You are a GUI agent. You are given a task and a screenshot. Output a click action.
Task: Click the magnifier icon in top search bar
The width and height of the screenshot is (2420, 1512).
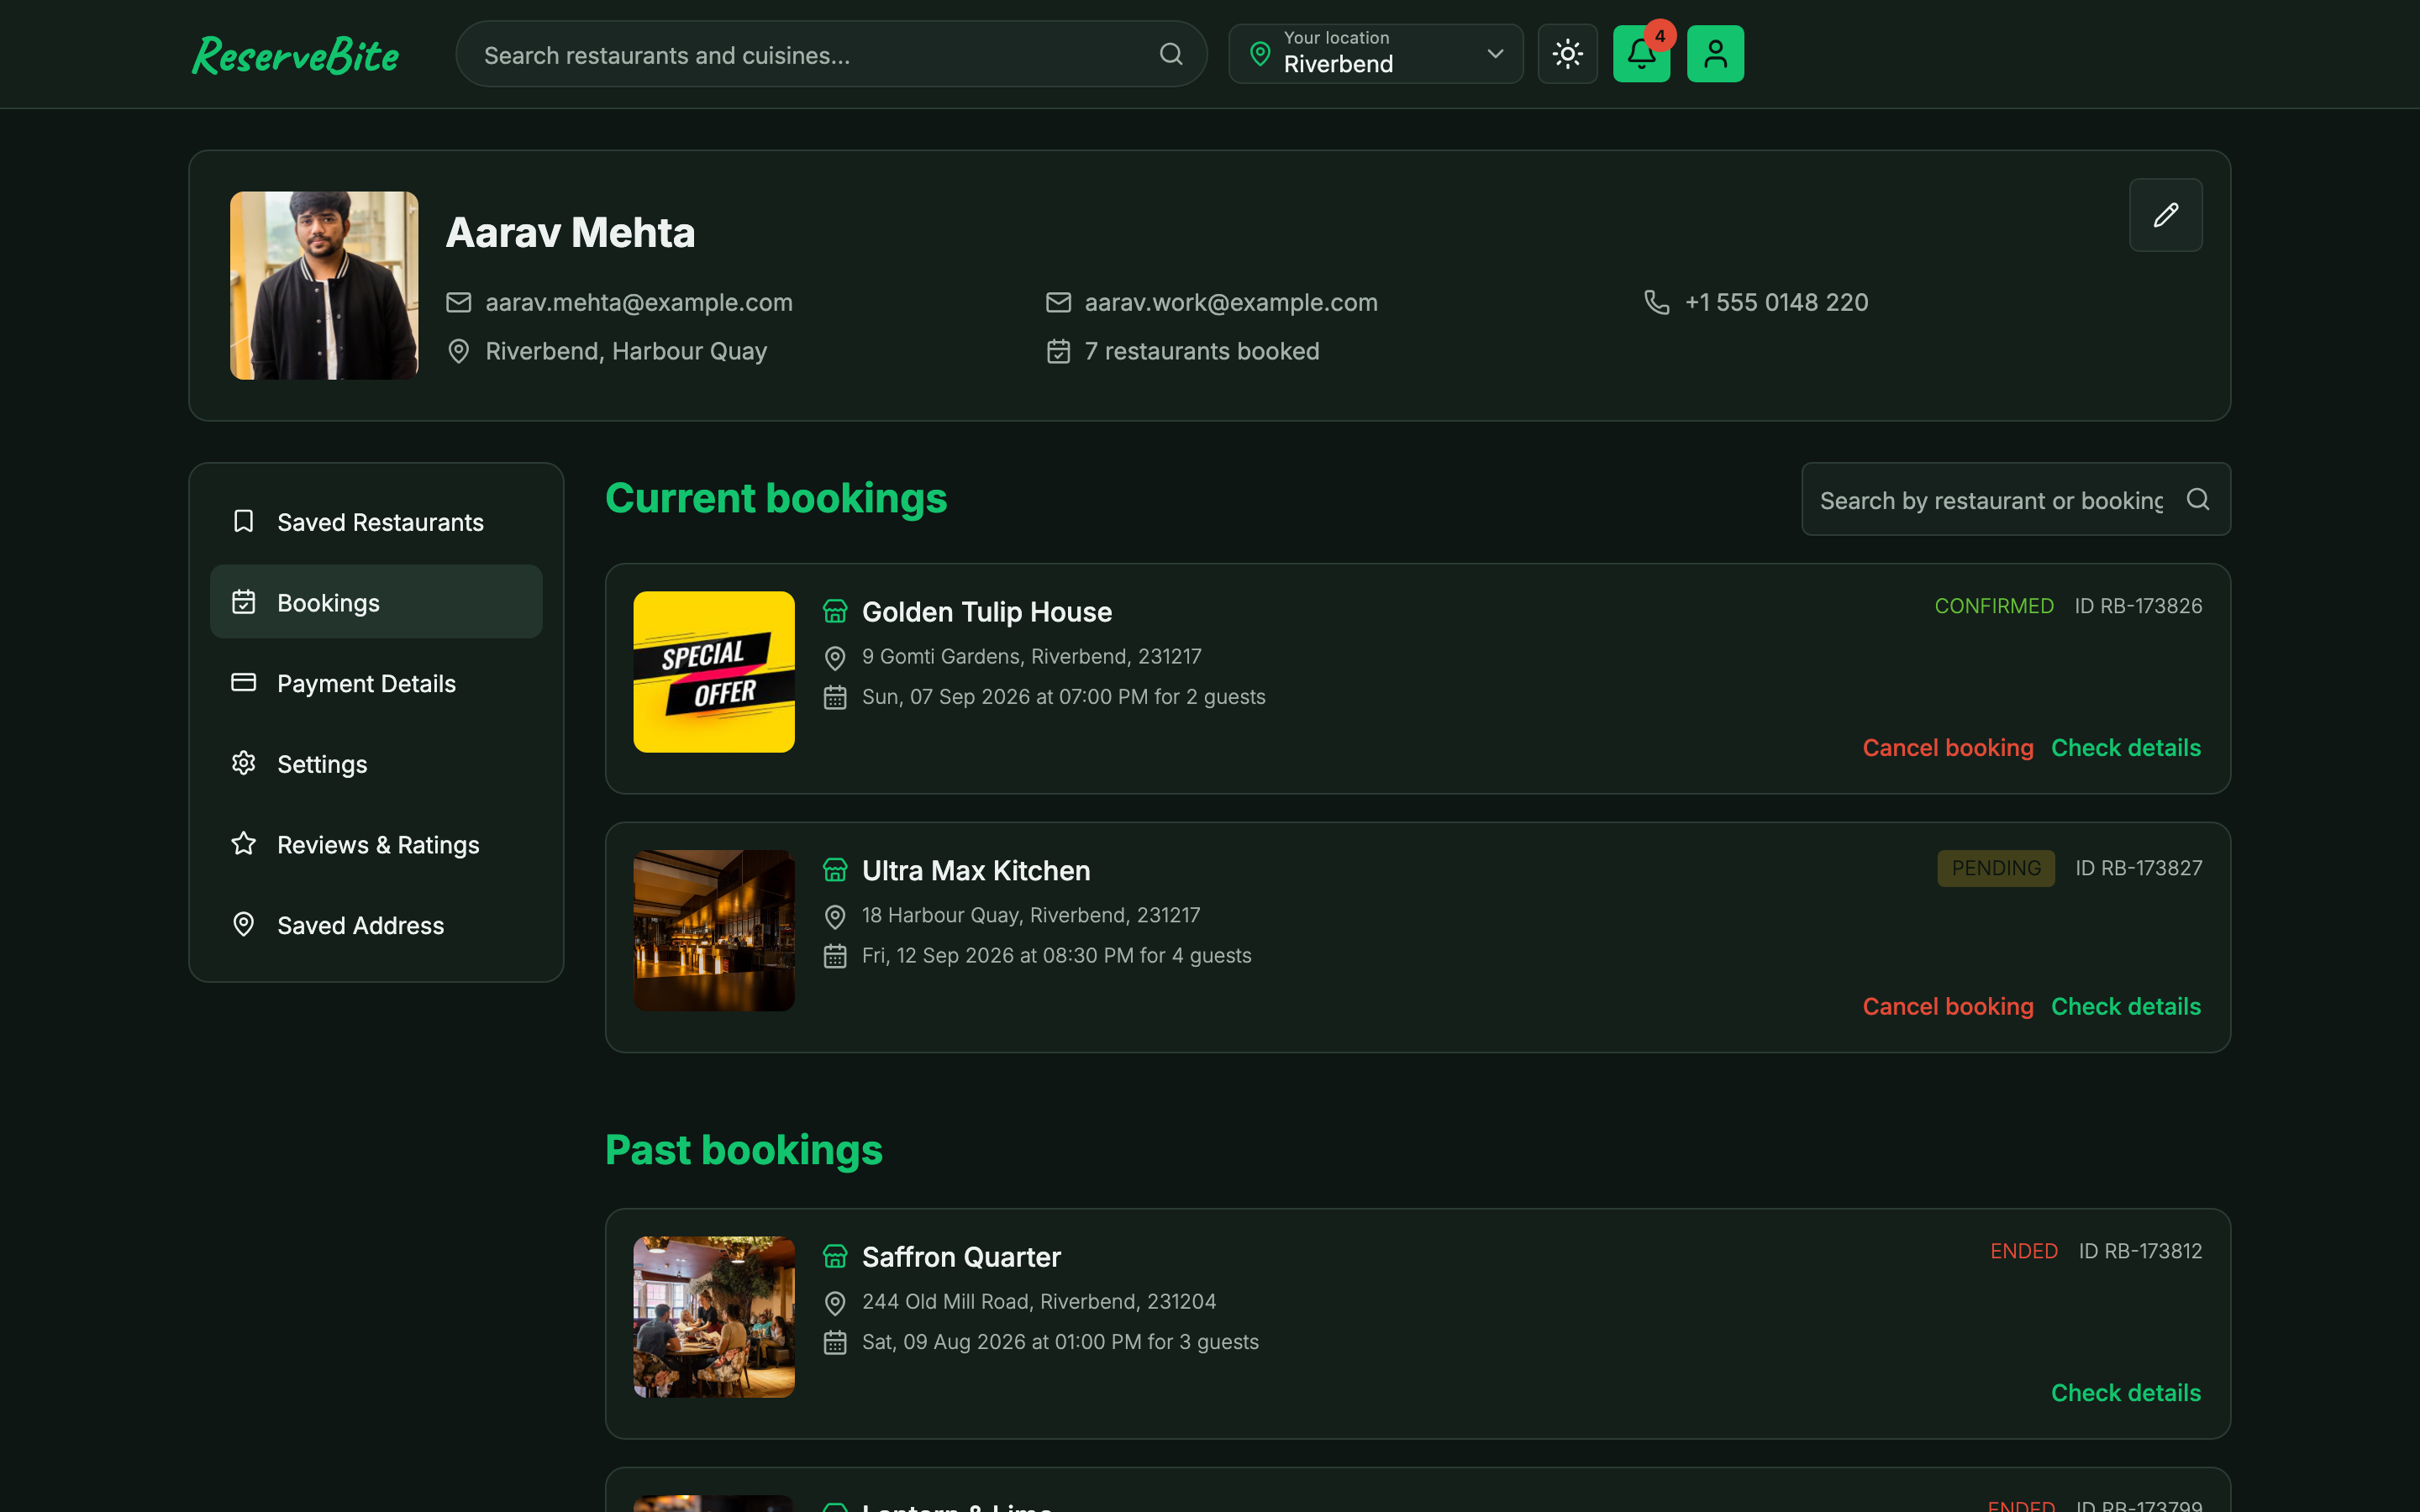(1171, 54)
